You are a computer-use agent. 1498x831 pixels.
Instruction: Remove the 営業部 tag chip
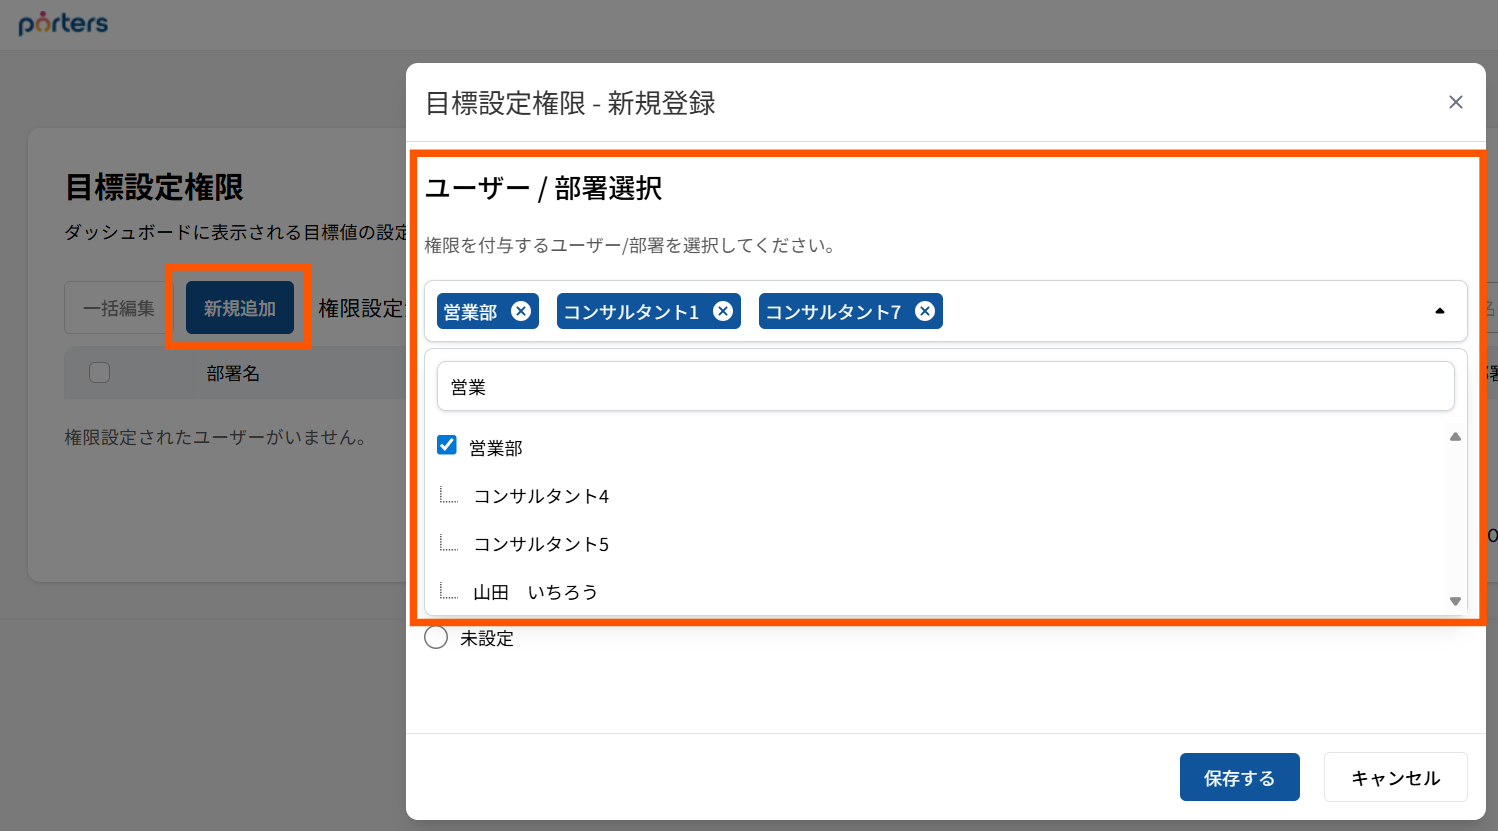[521, 311]
